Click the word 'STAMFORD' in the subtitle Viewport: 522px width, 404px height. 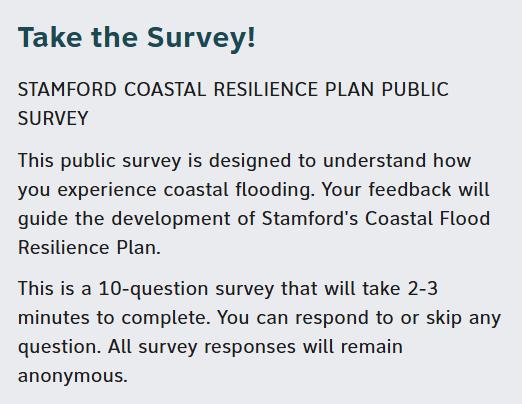[67, 89]
